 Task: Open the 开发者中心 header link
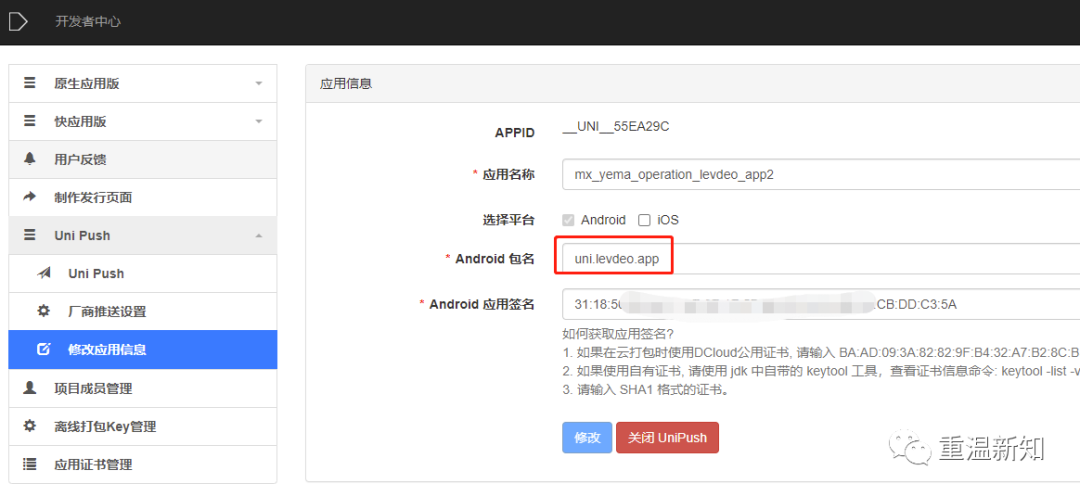click(x=88, y=21)
